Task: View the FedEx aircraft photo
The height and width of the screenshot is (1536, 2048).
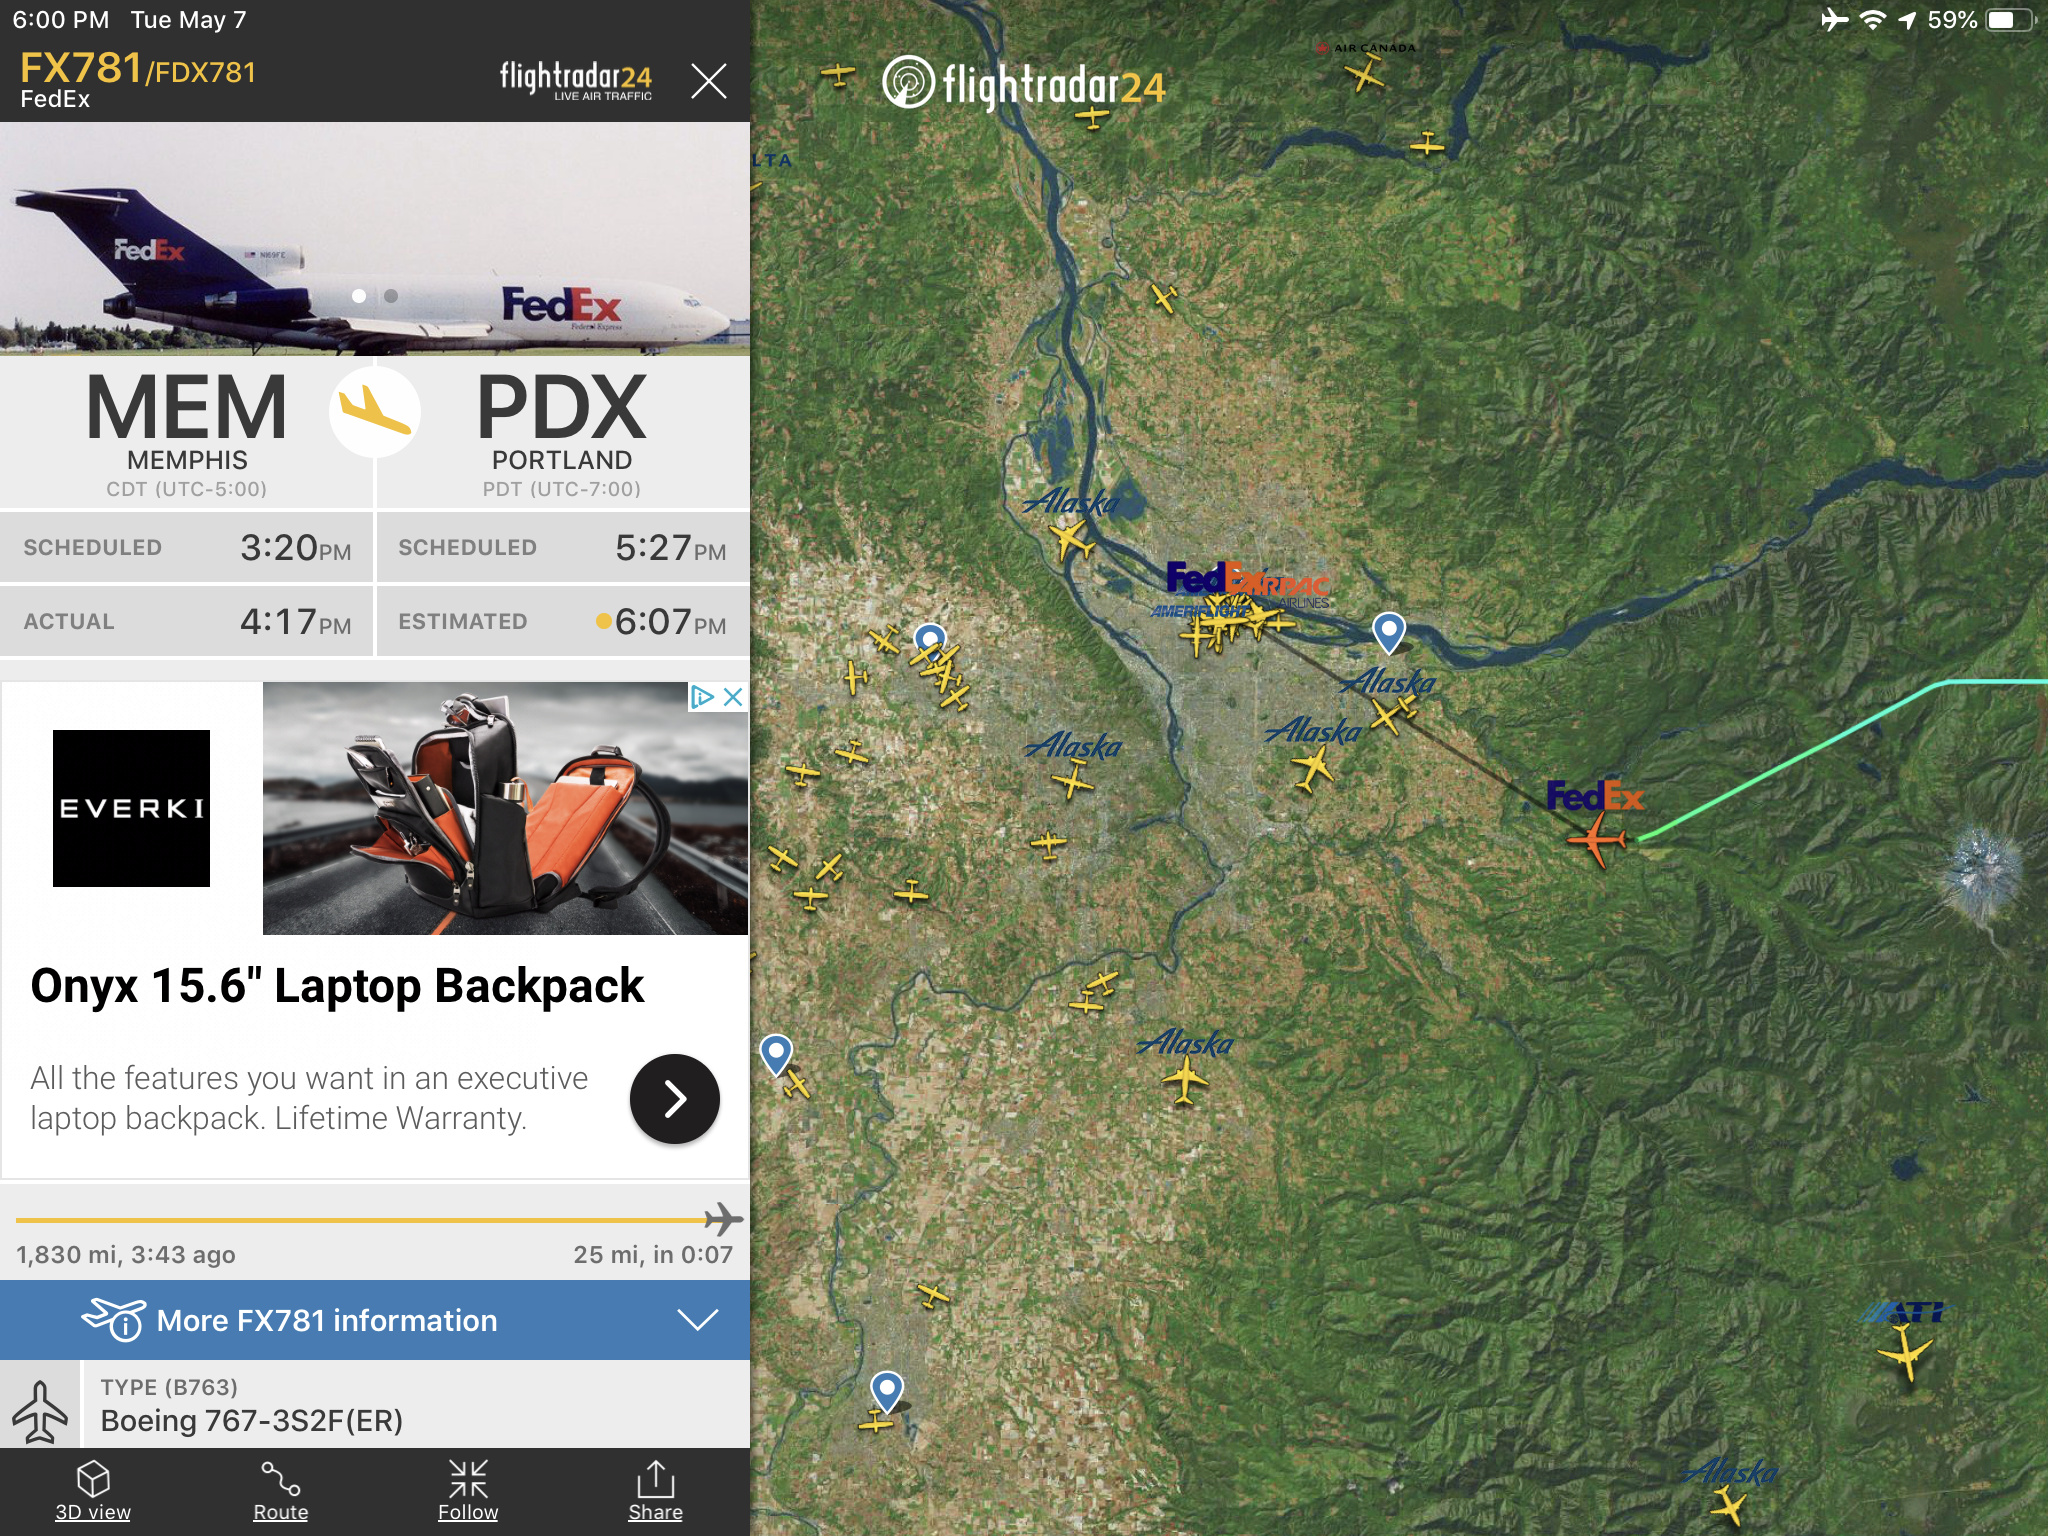Action: (x=375, y=239)
